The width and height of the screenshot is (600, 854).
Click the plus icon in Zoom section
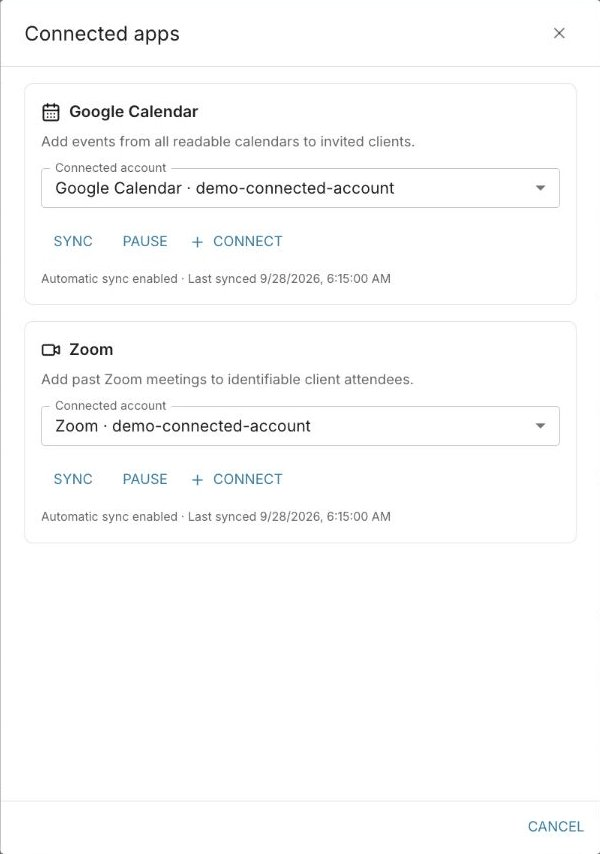pos(197,480)
